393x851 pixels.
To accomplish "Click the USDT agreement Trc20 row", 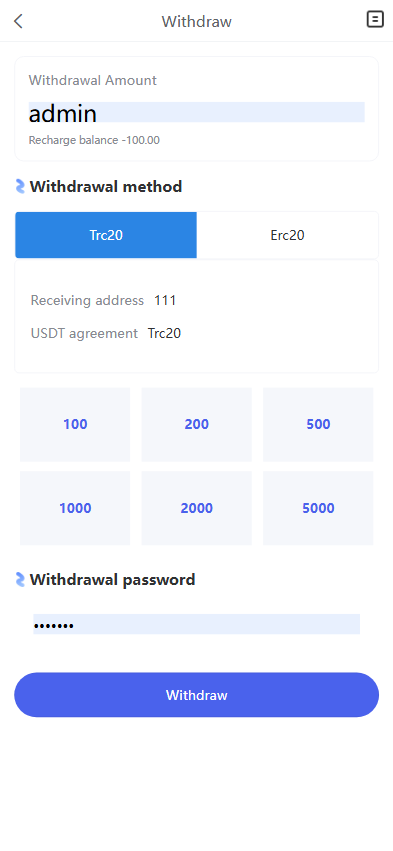I will [x=106, y=333].
